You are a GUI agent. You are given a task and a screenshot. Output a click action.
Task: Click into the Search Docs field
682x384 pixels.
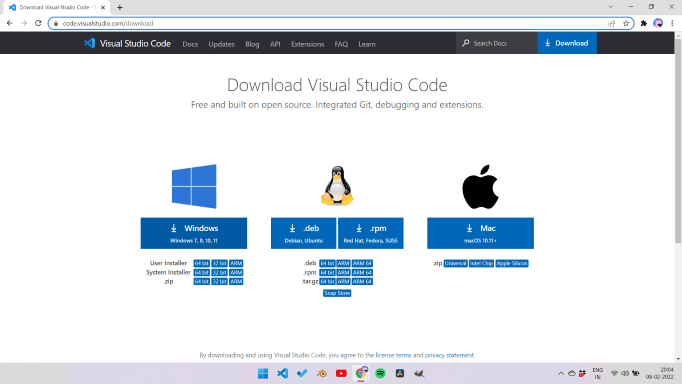point(497,43)
